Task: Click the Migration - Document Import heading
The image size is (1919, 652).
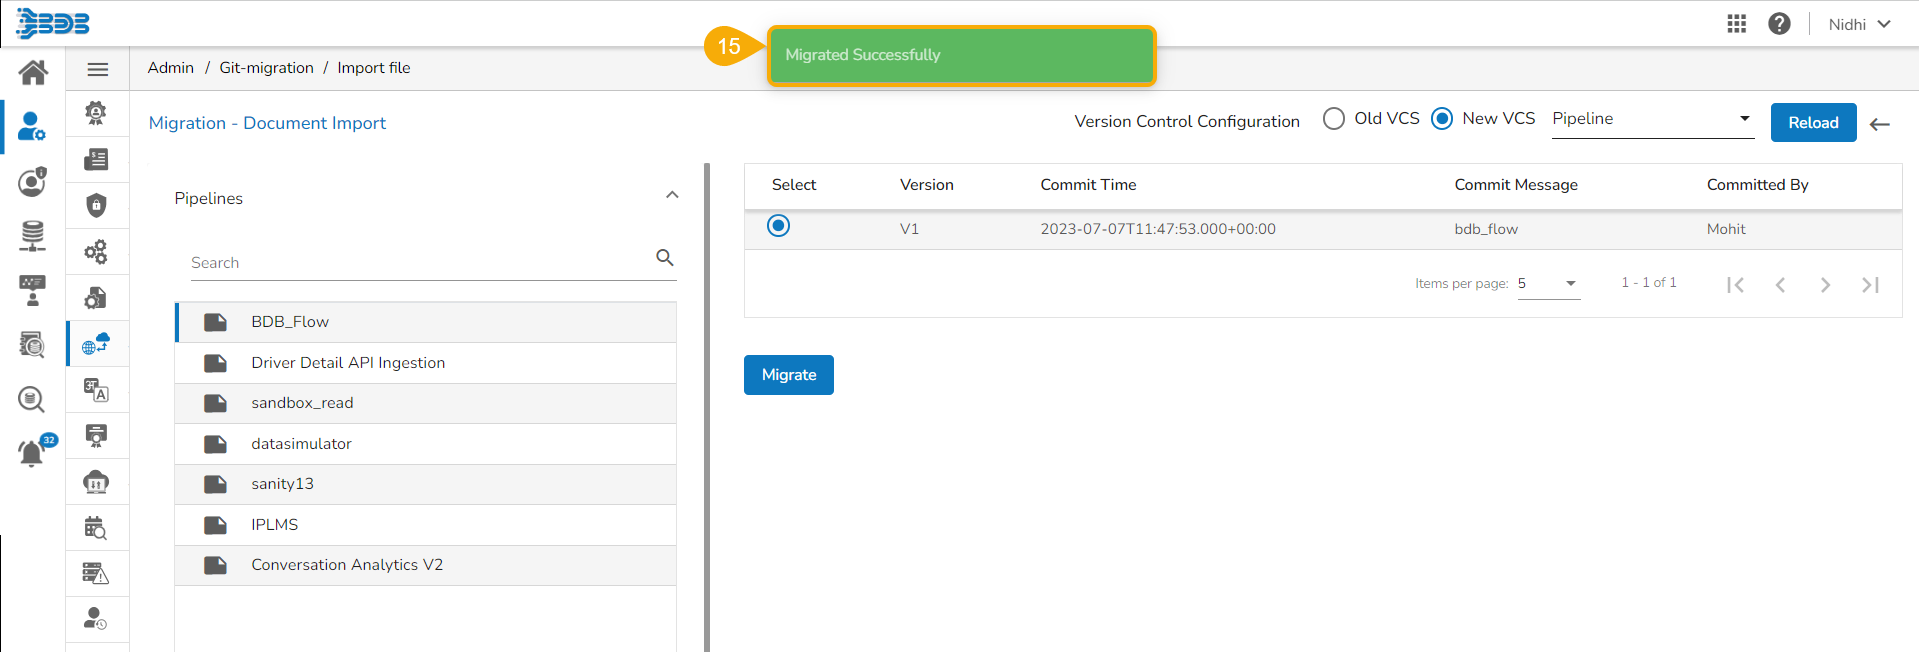Action: coord(267,123)
